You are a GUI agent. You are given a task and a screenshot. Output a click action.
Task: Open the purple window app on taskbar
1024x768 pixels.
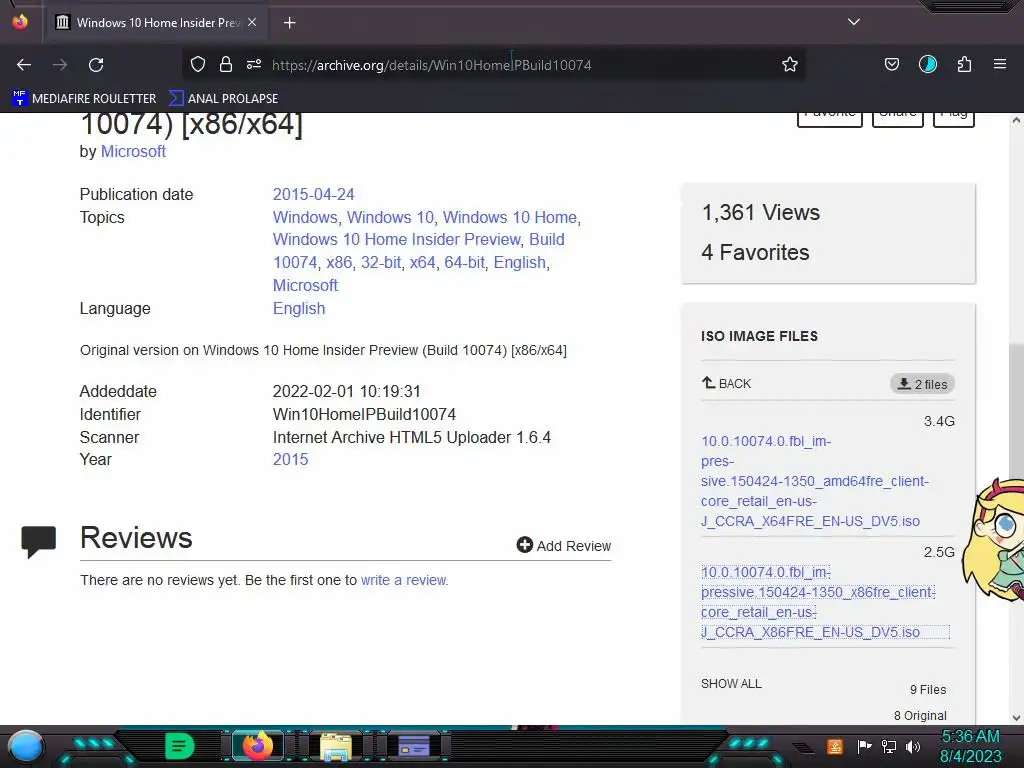413,746
